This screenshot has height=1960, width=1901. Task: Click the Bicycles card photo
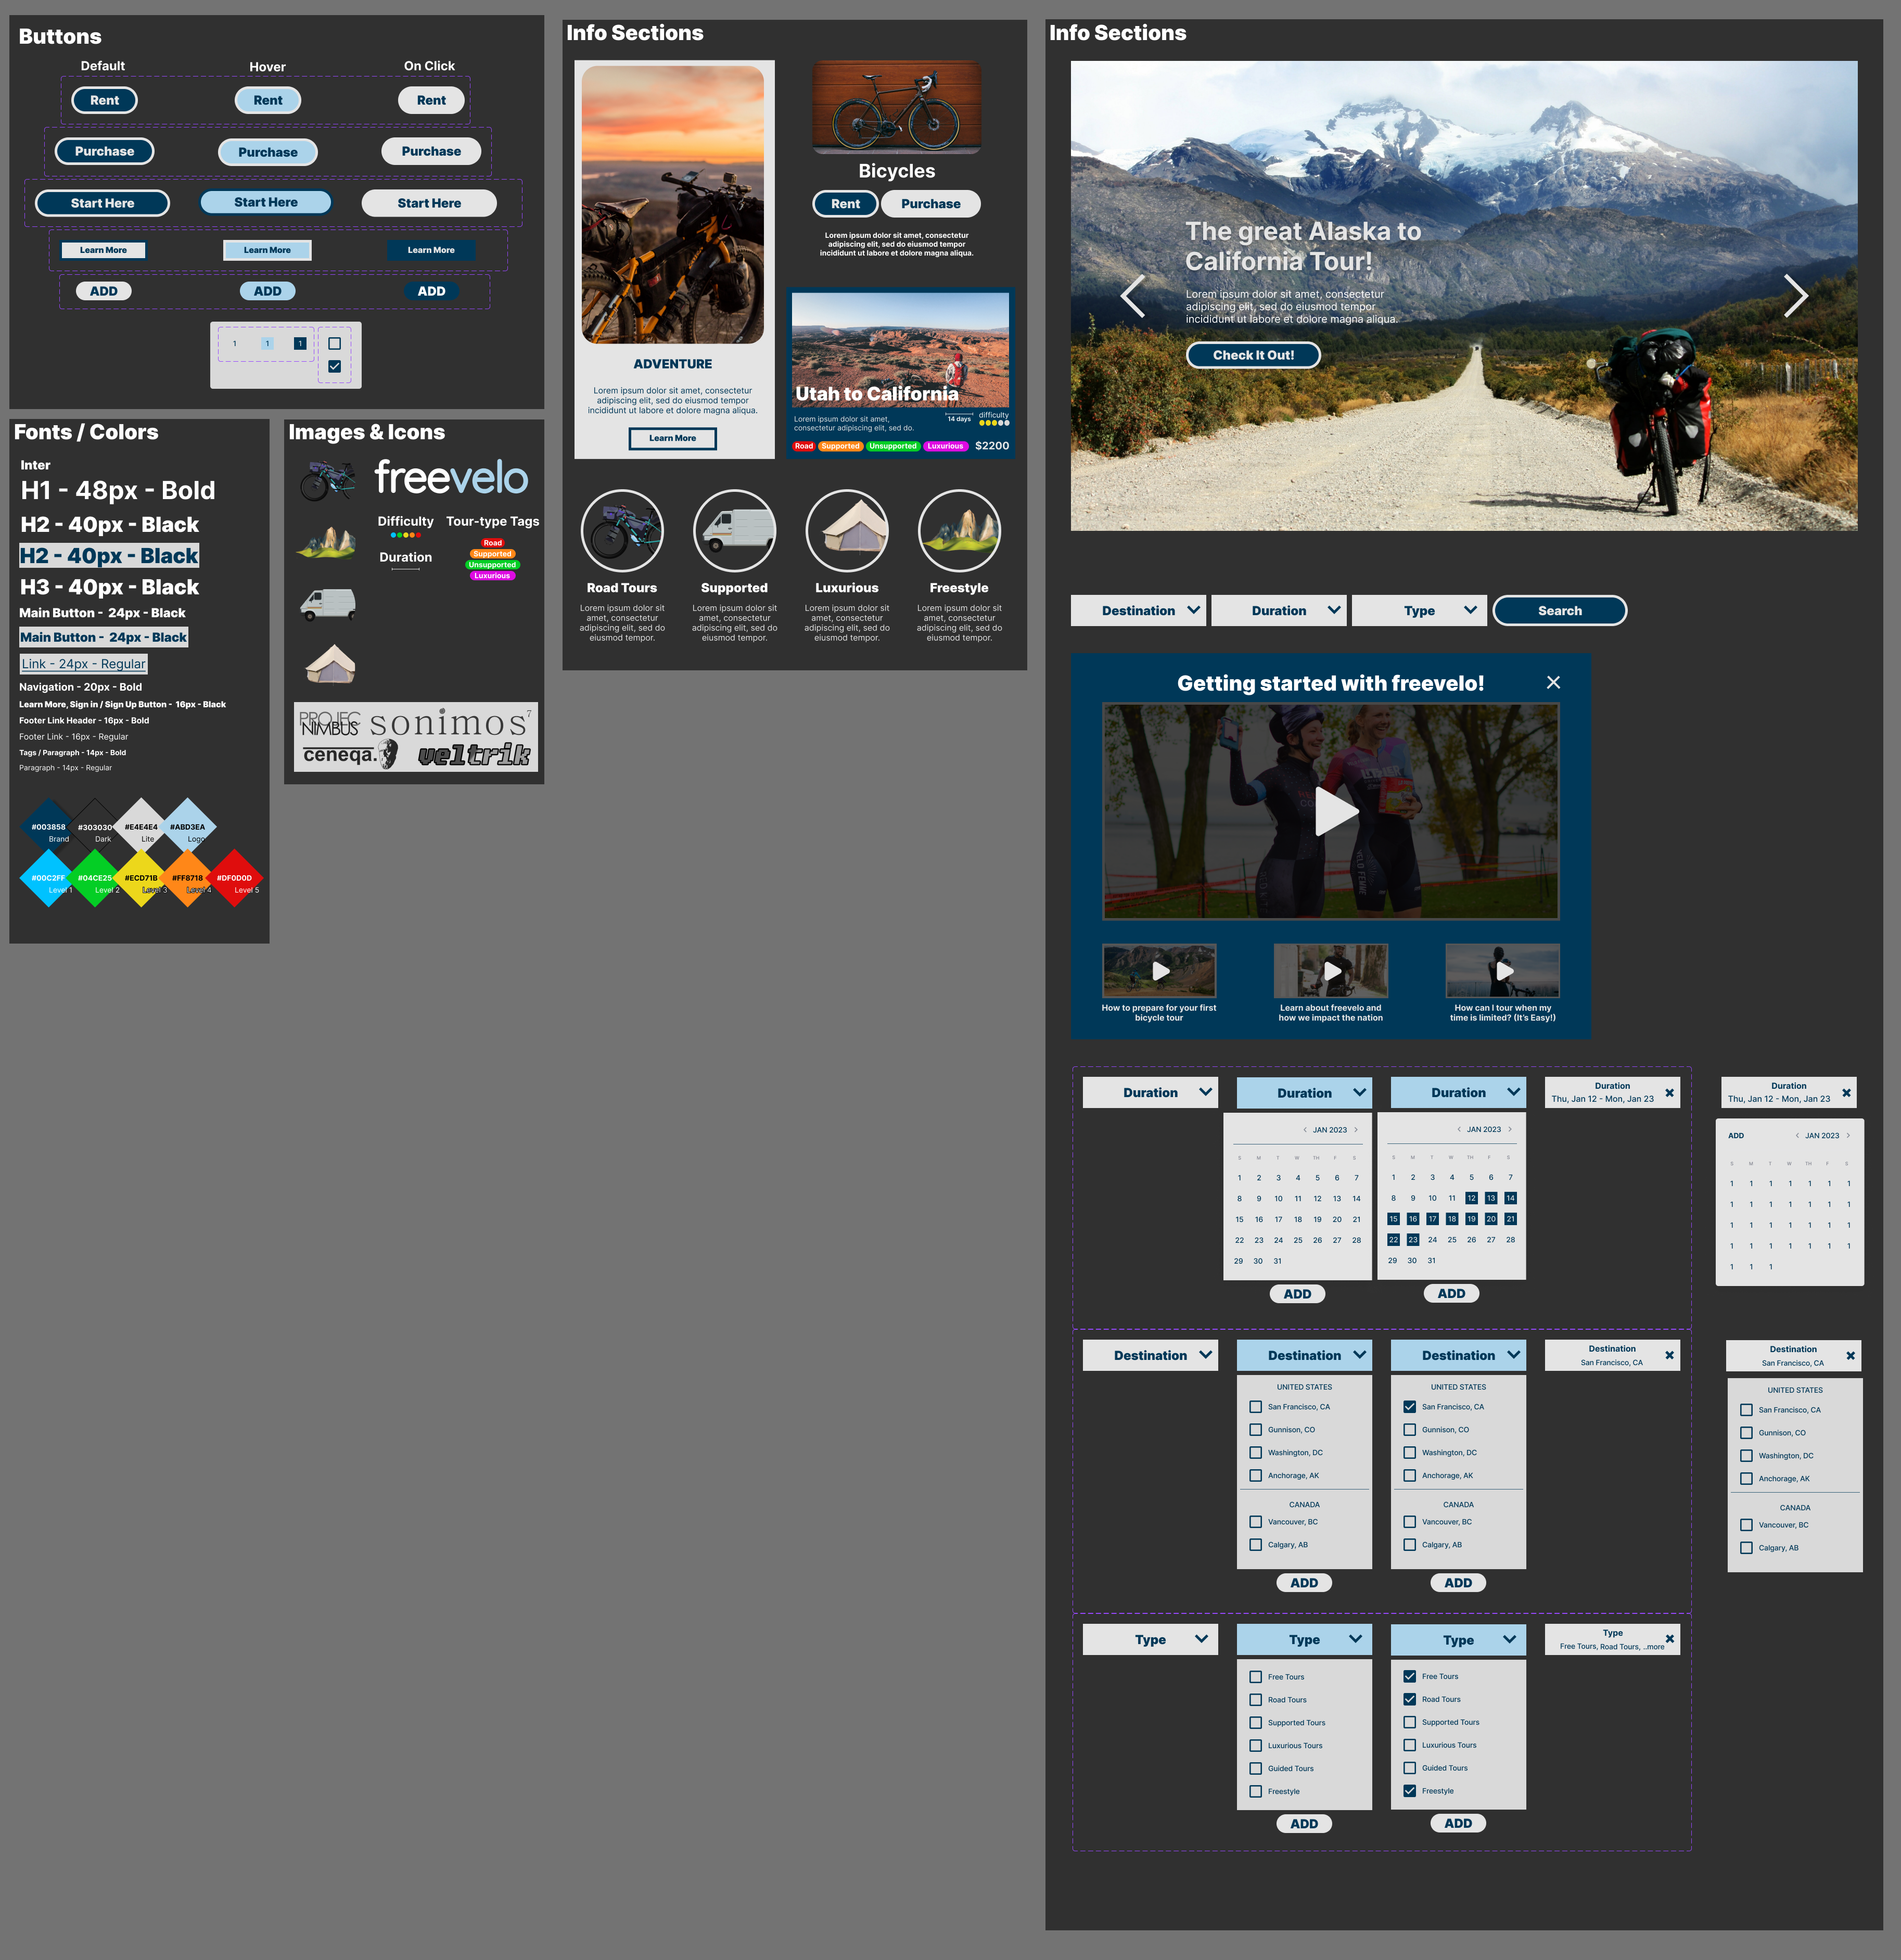point(897,107)
